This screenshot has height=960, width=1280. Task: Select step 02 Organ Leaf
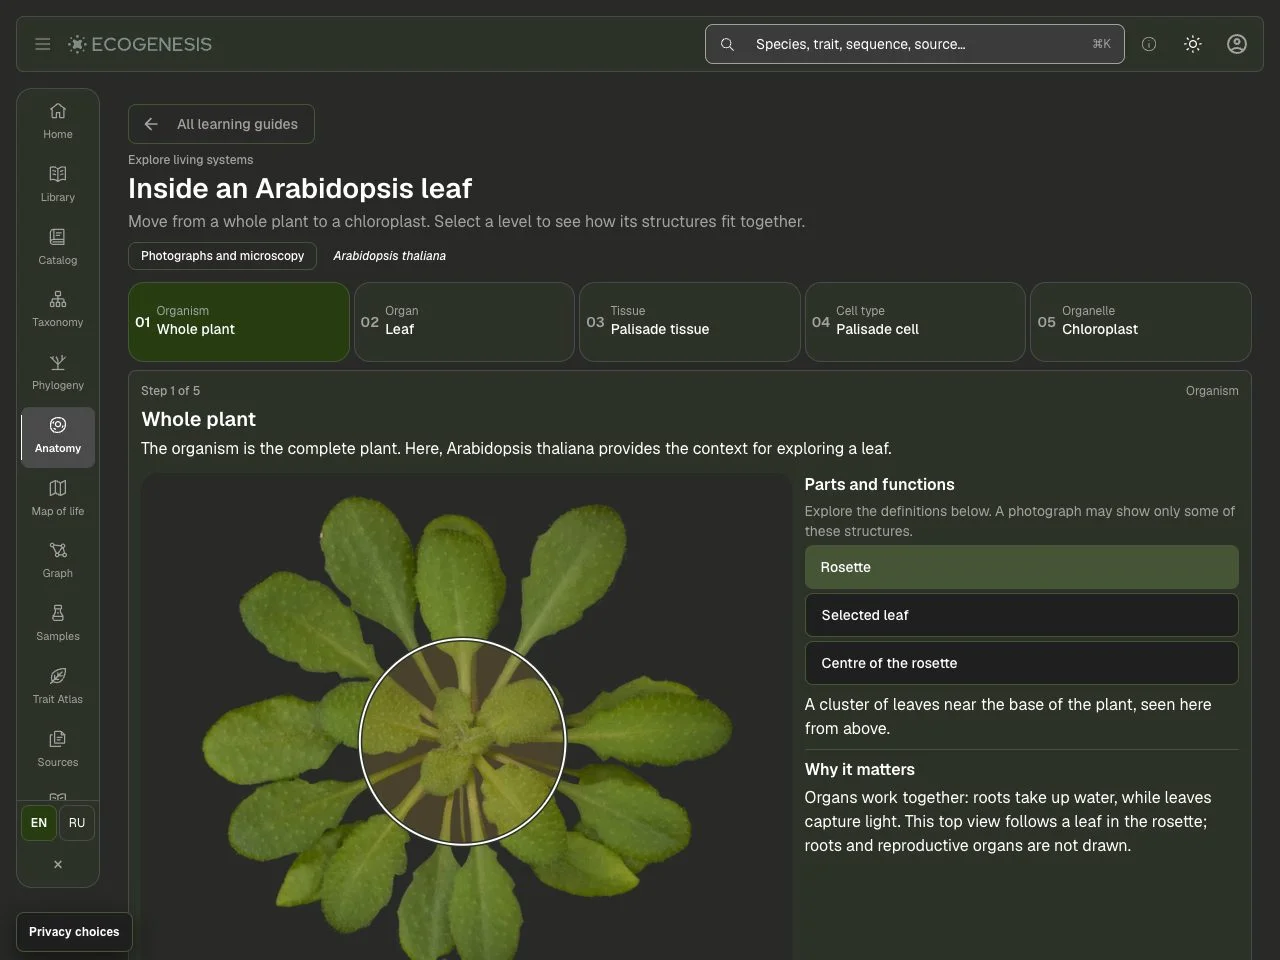(x=464, y=322)
